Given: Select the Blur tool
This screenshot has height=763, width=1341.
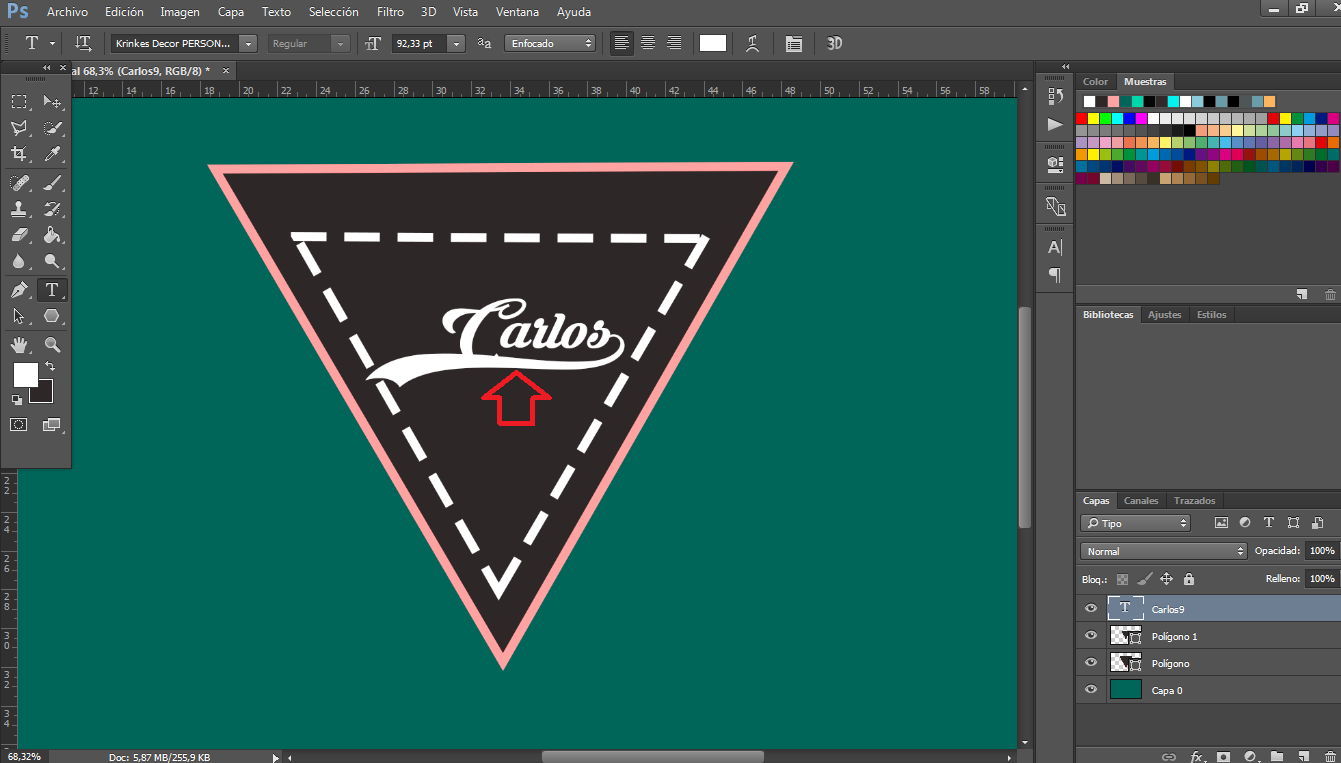Looking at the screenshot, I should [19, 261].
